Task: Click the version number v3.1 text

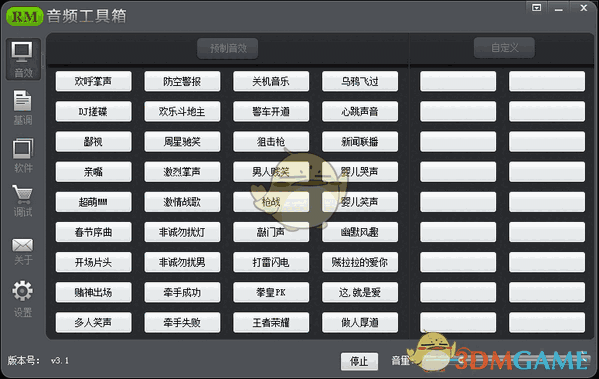Action: [x=60, y=360]
